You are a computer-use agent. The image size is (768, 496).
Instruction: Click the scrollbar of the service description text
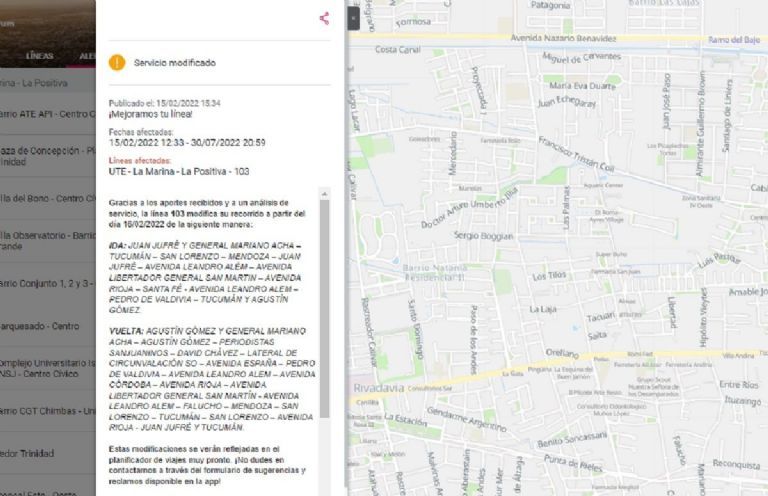[323, 320]
